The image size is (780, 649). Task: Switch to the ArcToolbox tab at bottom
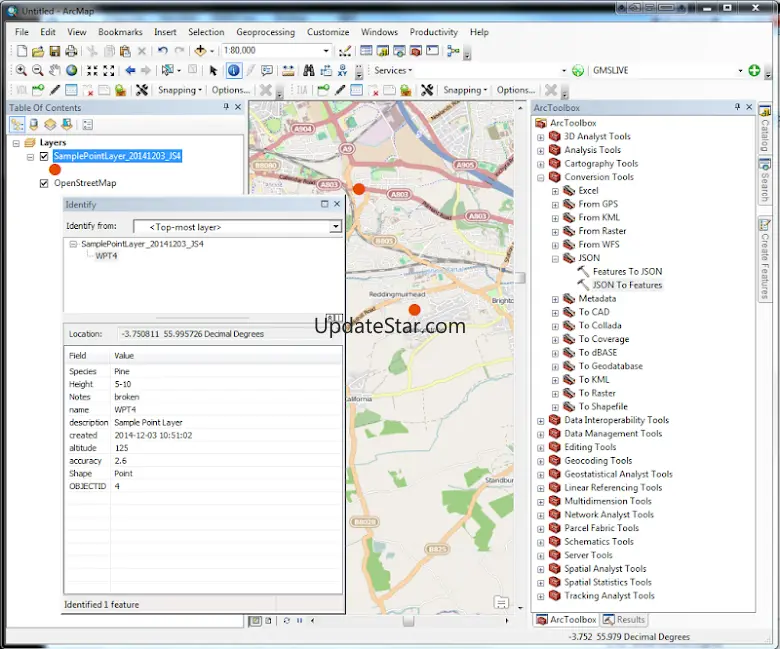[x=567, y=620]
